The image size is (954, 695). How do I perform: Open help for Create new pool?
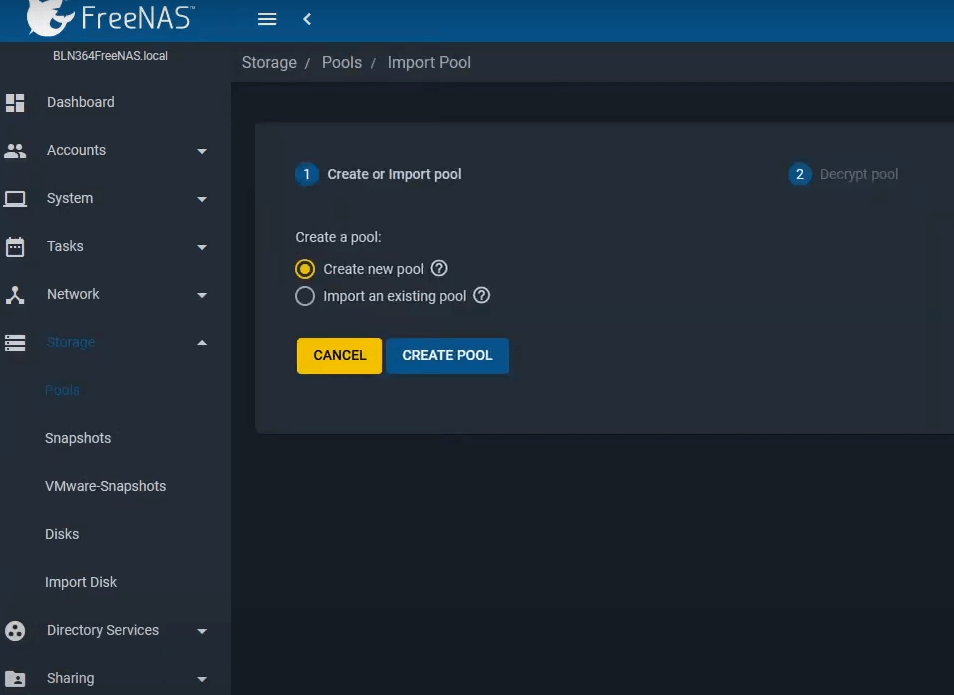[439, 268]
